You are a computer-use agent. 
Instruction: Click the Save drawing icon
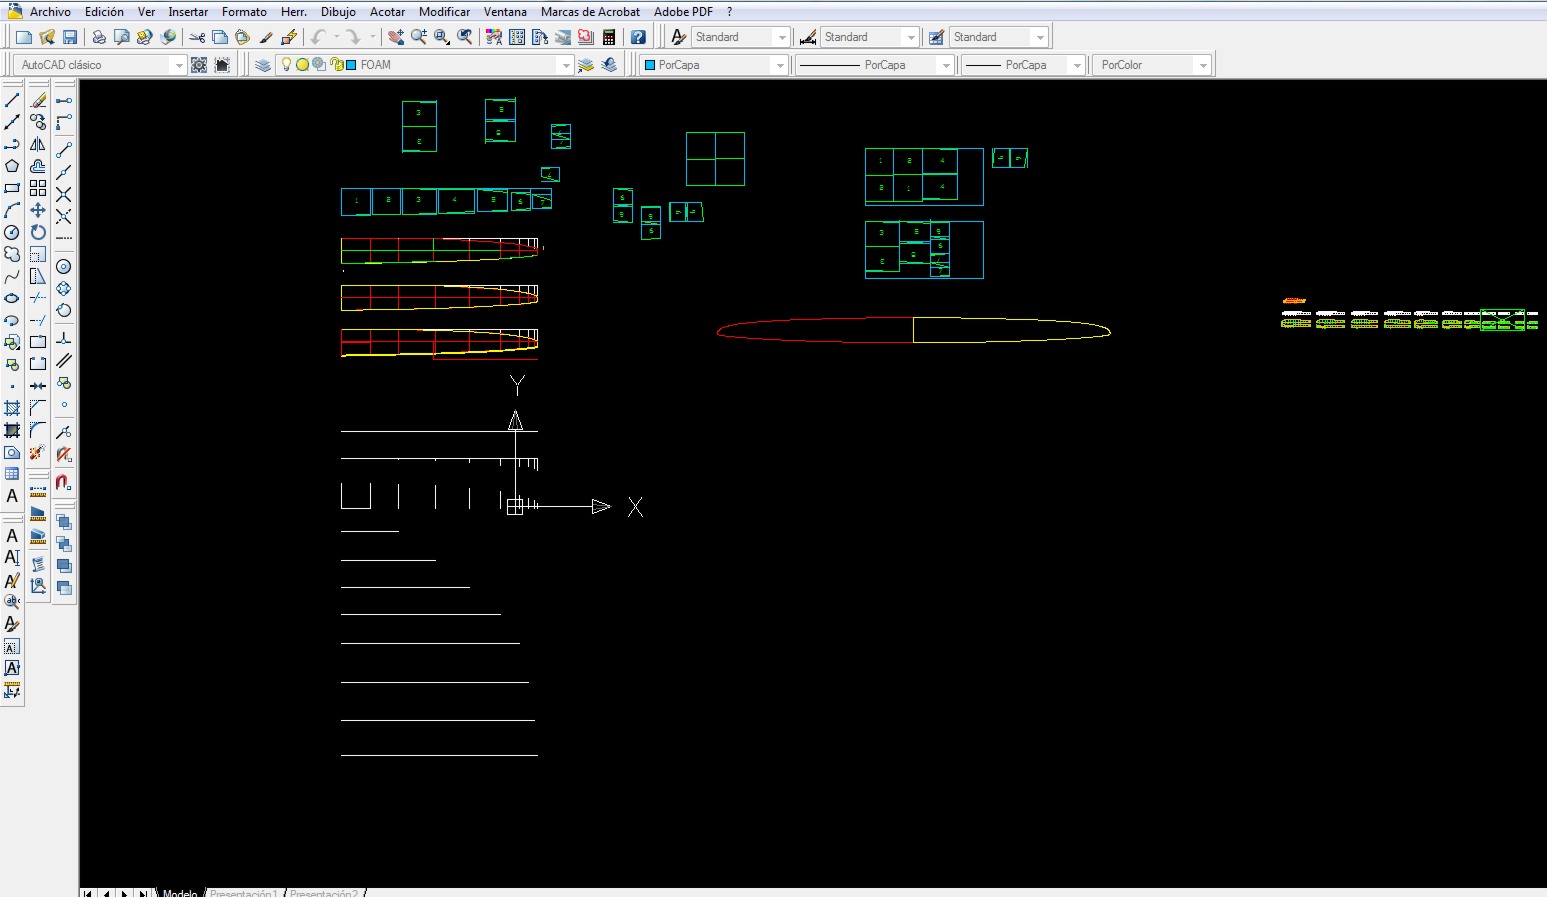[70, 37]
